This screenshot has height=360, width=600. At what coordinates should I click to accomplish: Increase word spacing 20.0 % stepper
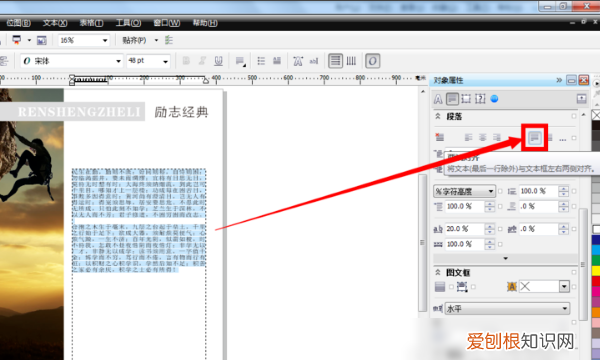490,226
